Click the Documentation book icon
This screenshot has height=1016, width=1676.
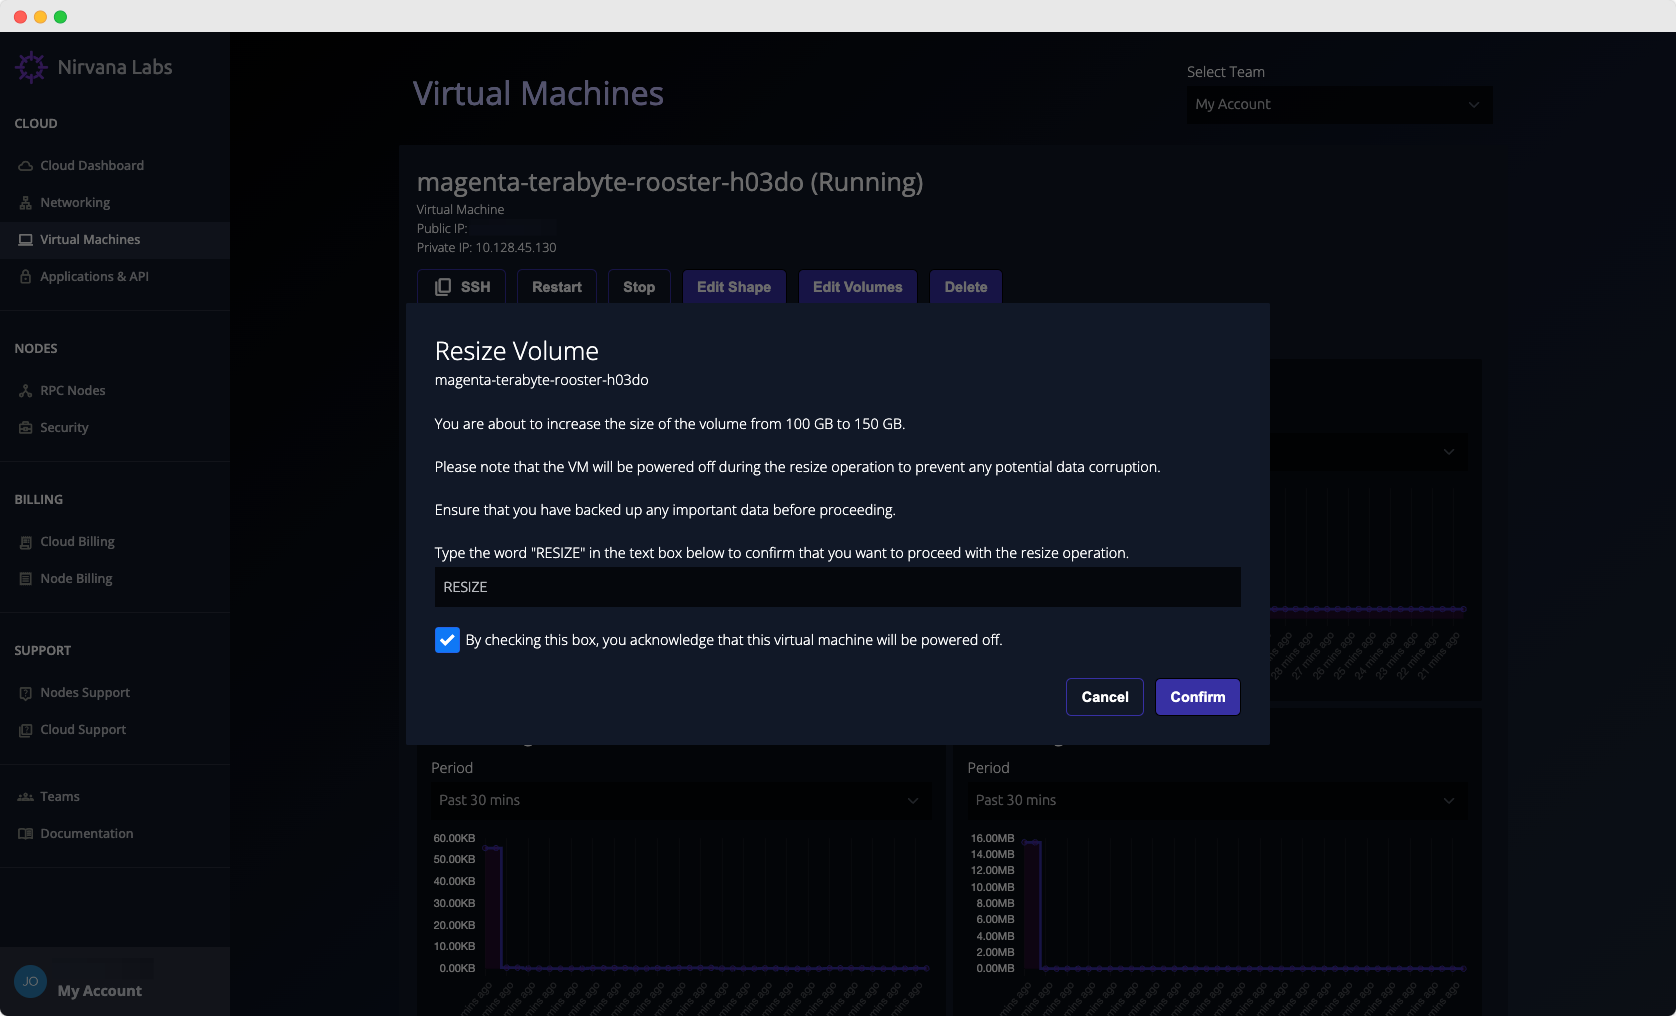click(26, 834)
